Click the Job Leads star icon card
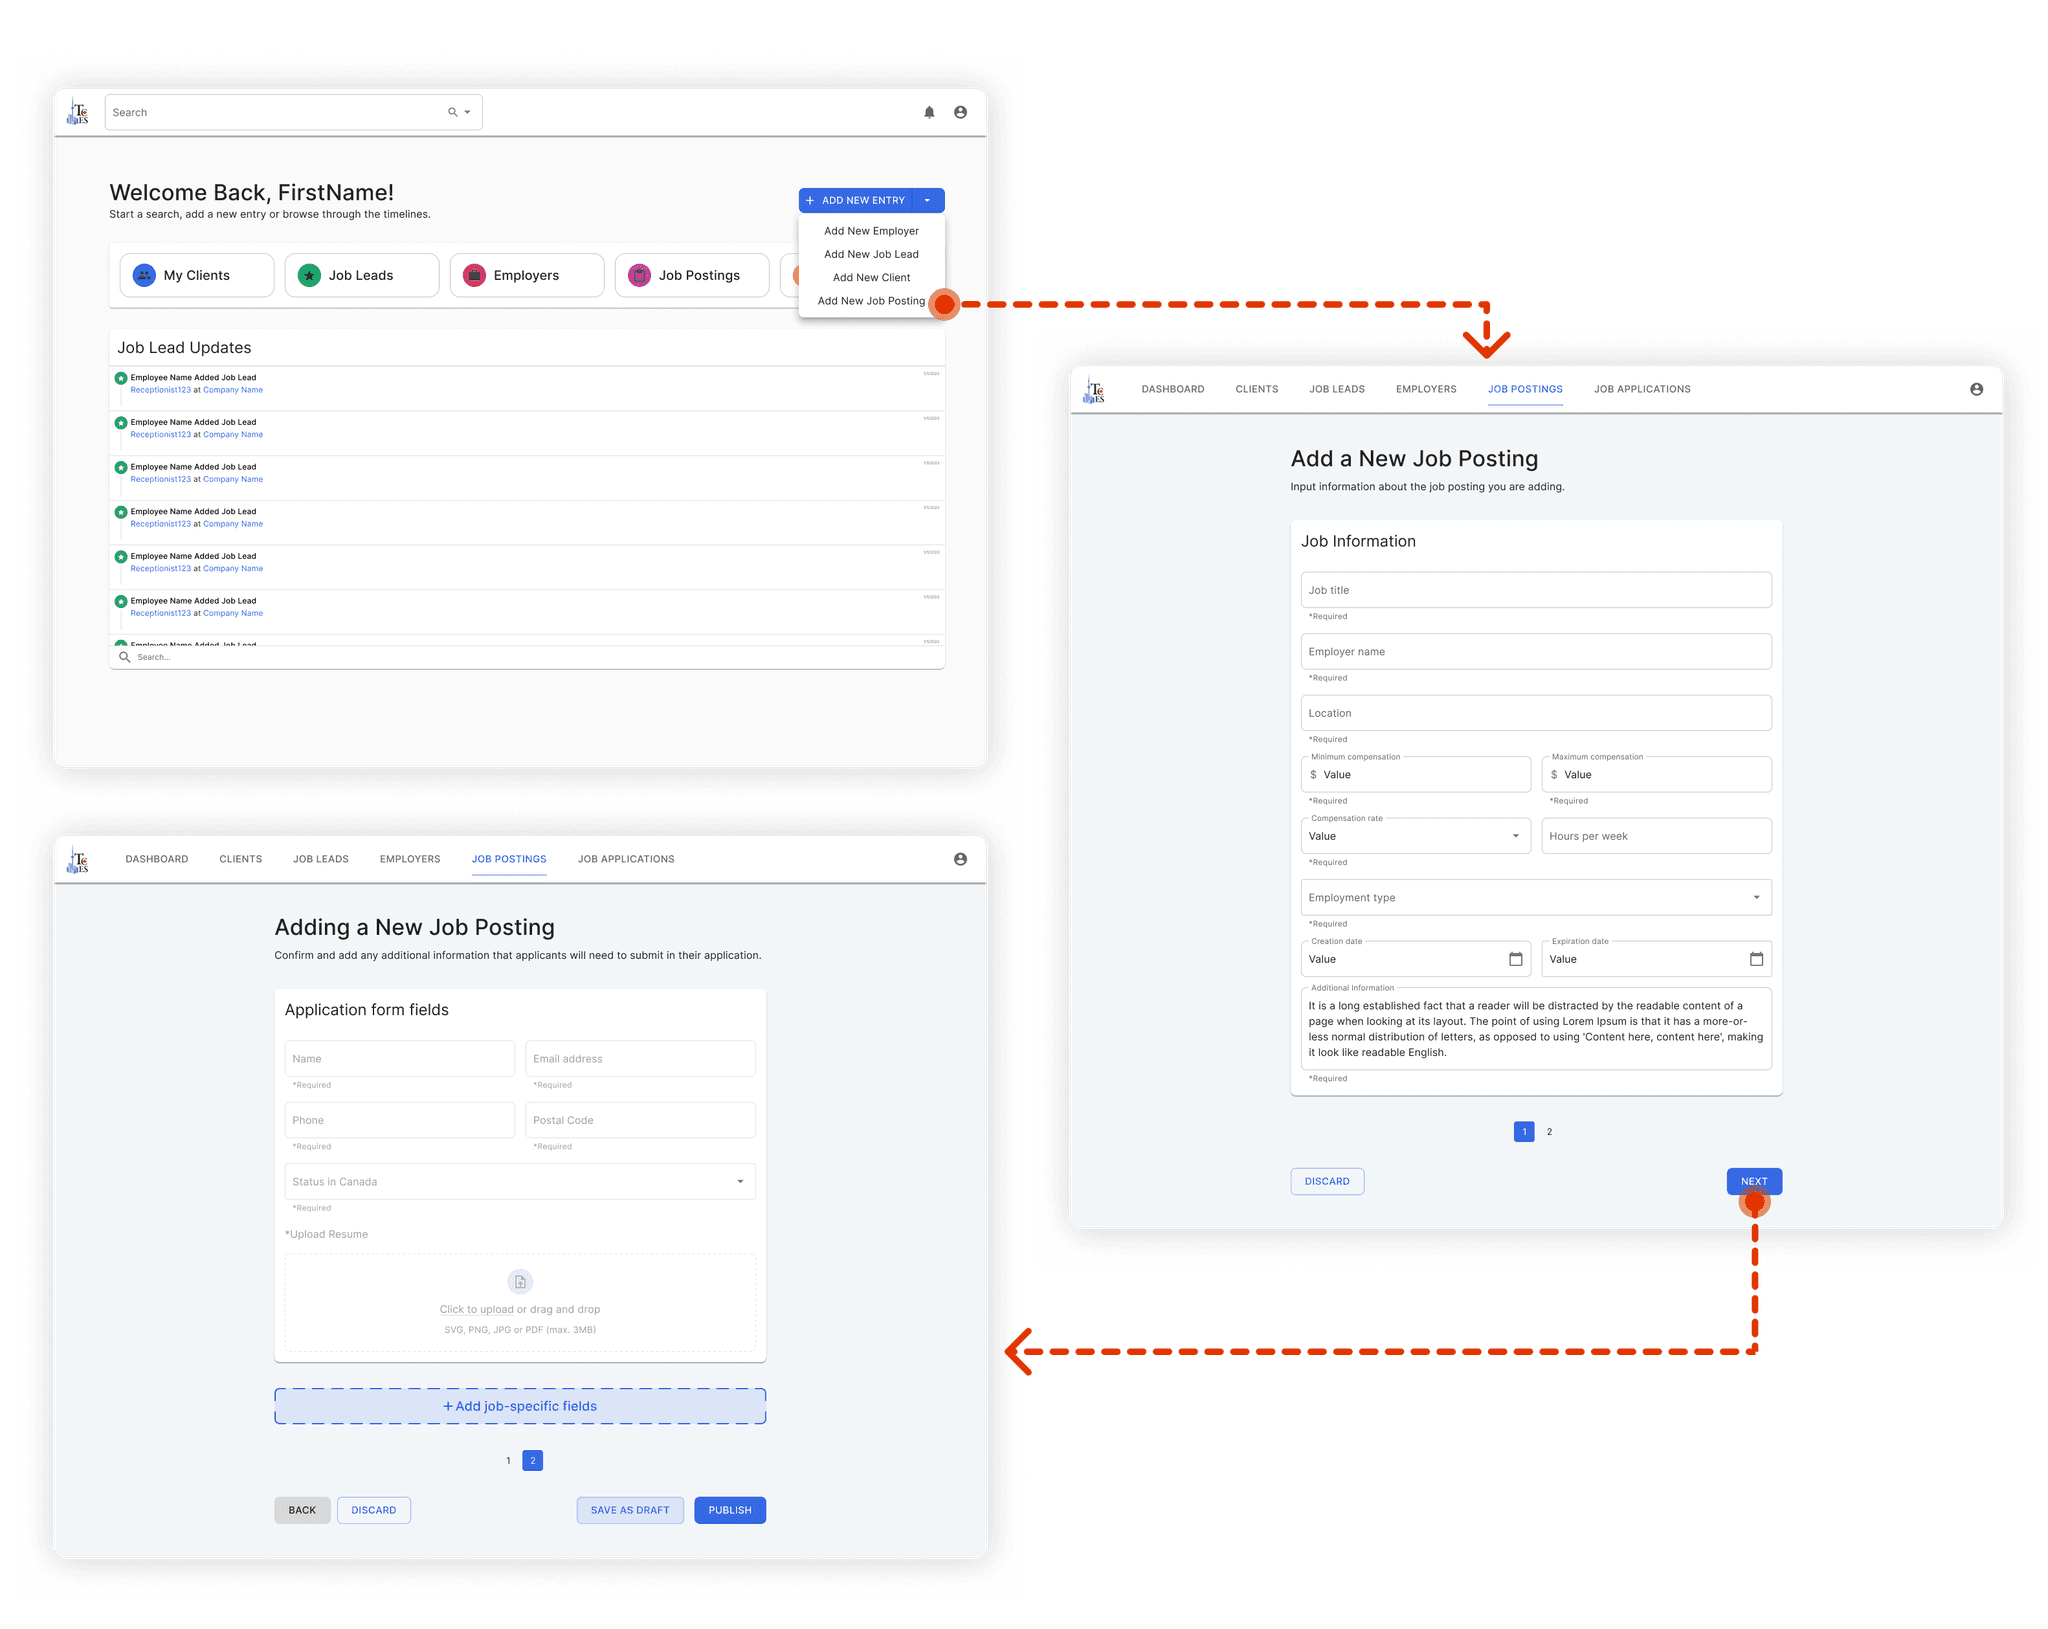Viewport: 2048px width, 1629px height. point(310,275)
